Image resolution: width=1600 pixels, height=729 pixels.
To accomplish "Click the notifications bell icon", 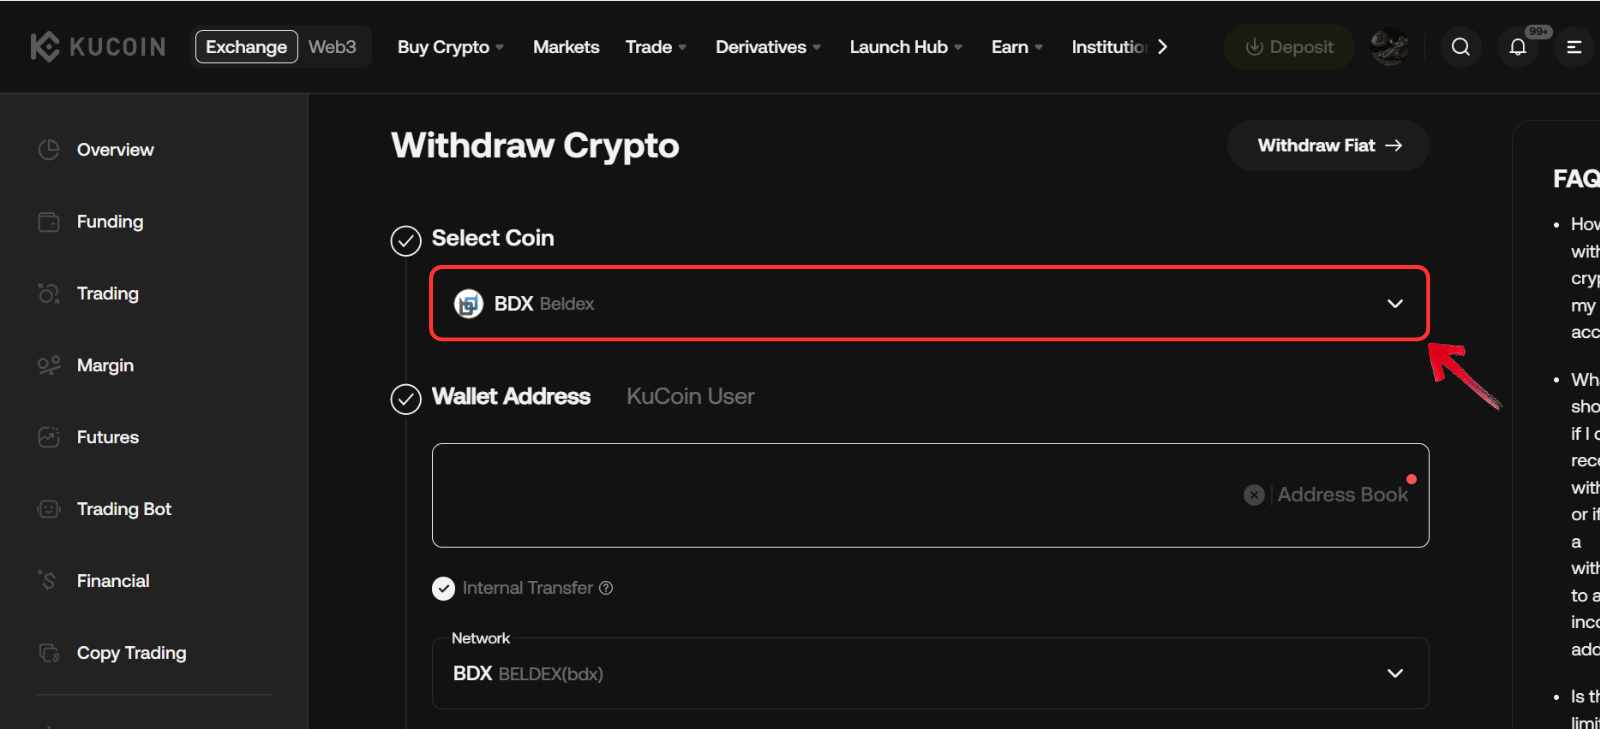I will tap(1518, 46).
